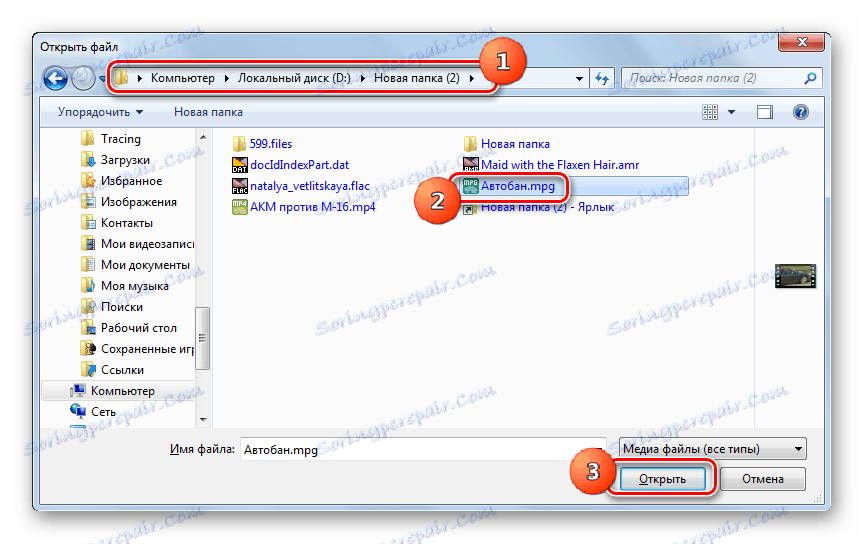This screenshot has height=544, width=864.
Task: Click the sidebar scrollbar up arrow
Action: click(x=203, y=137)
